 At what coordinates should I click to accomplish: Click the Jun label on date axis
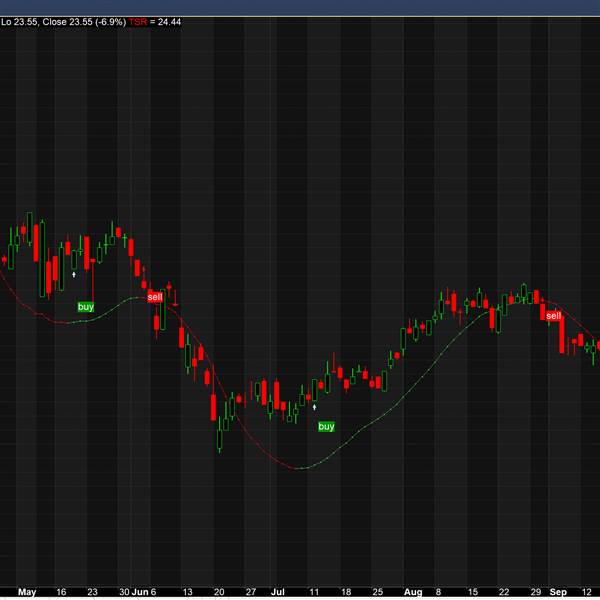(140, 592)
